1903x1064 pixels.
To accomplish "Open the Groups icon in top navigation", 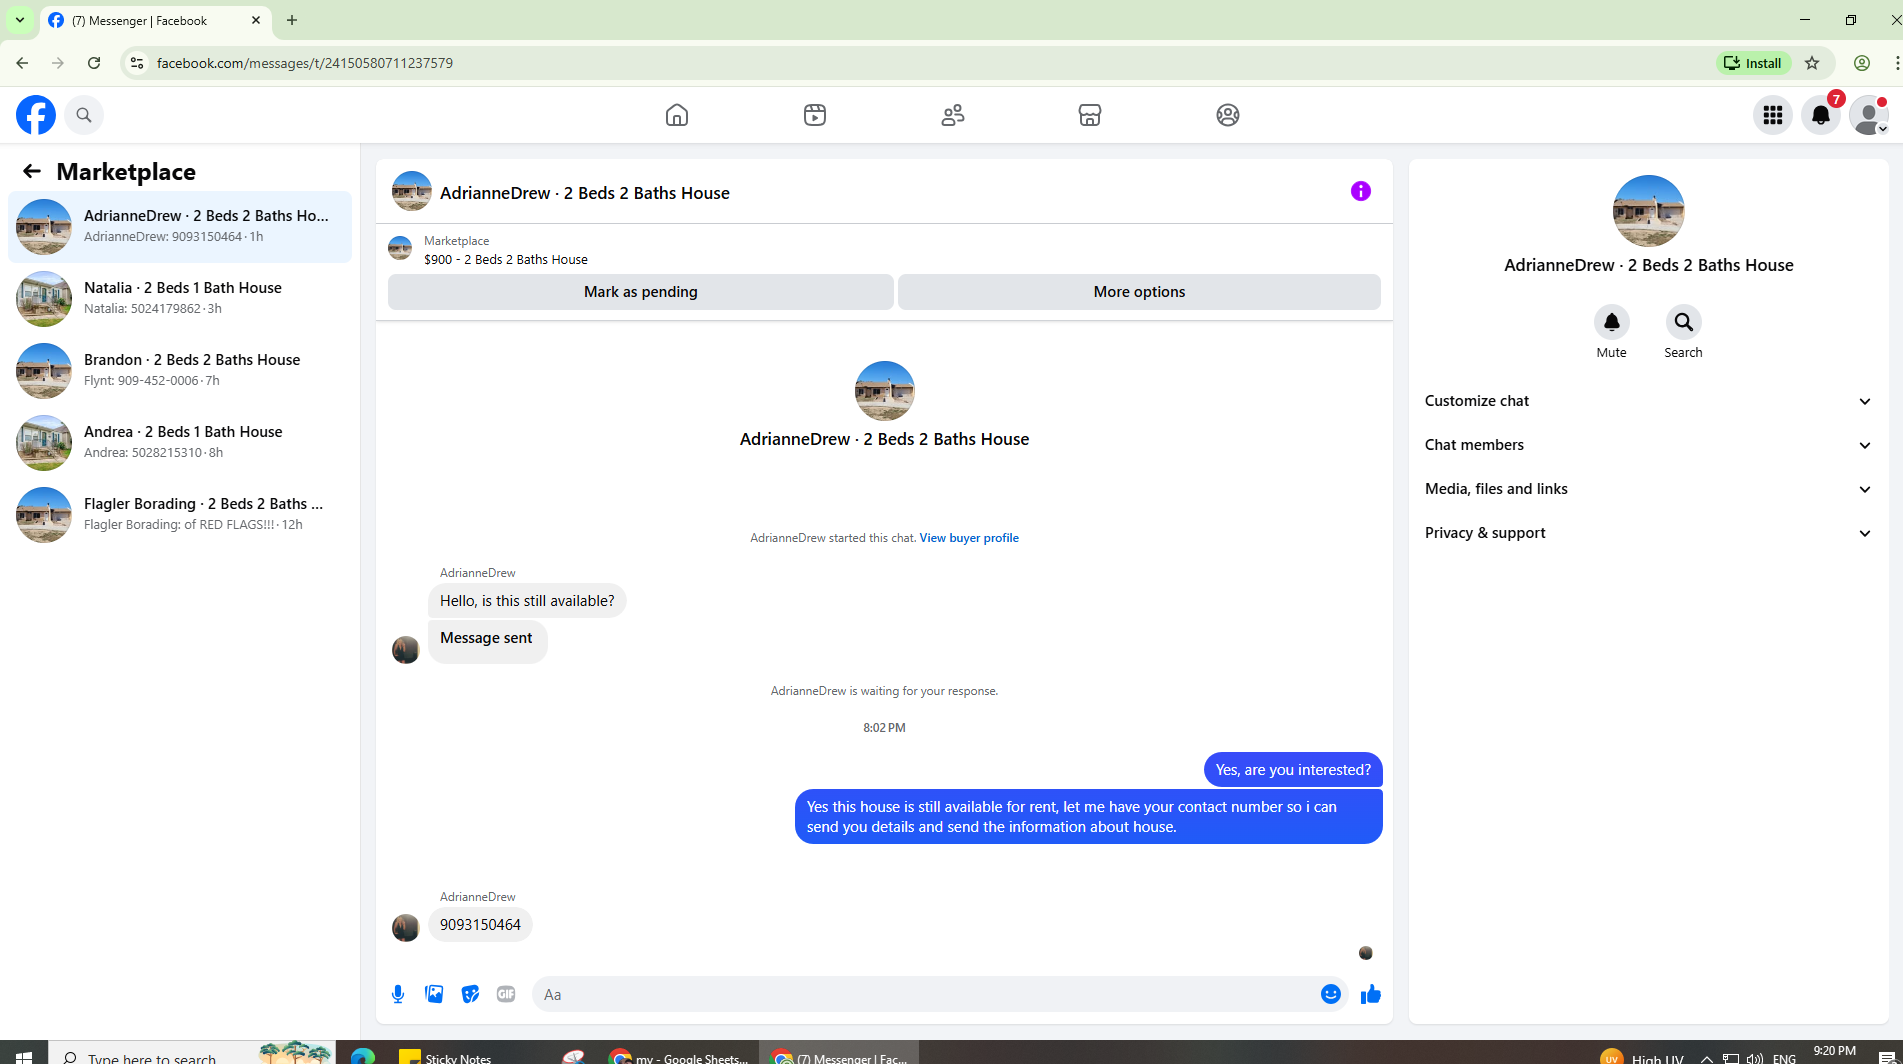I will pyautogui.click(x=1228, y=115).
